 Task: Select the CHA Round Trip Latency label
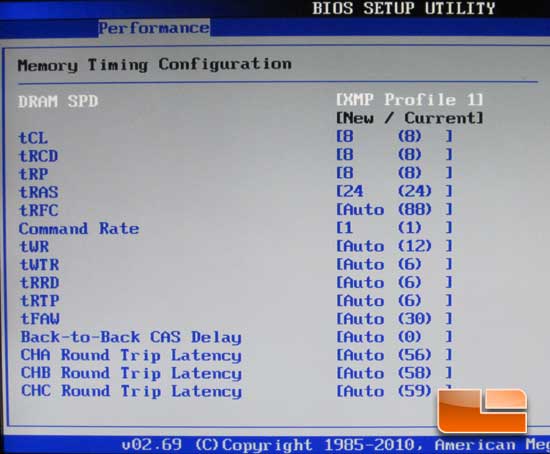132,355
